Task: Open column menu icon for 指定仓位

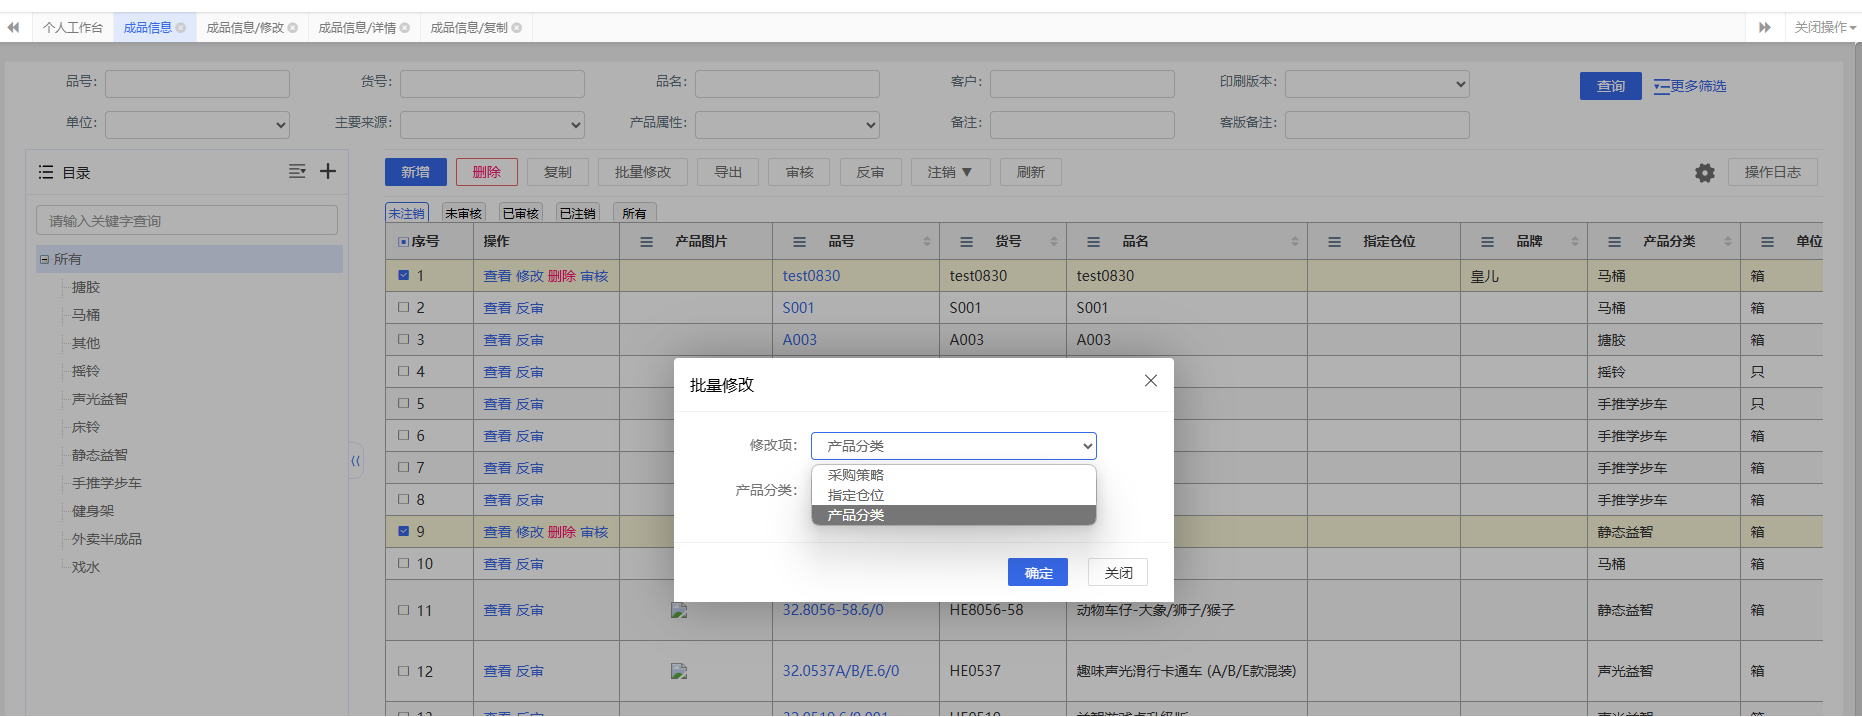Action: click(x=1335, y=242)
